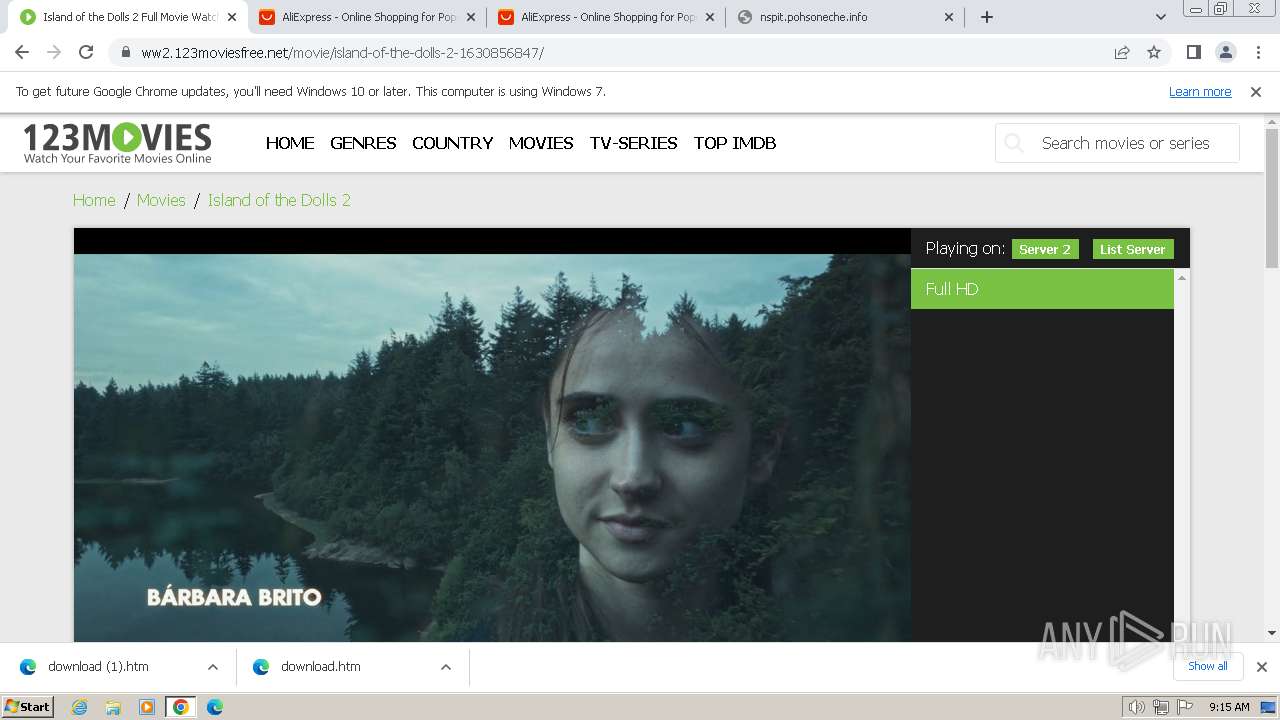The height and width of the screenshot is (720, 1280).
Task: Open the Chrome profile avatar icon
Action: pyautogui.click(x=1225, y=52)
